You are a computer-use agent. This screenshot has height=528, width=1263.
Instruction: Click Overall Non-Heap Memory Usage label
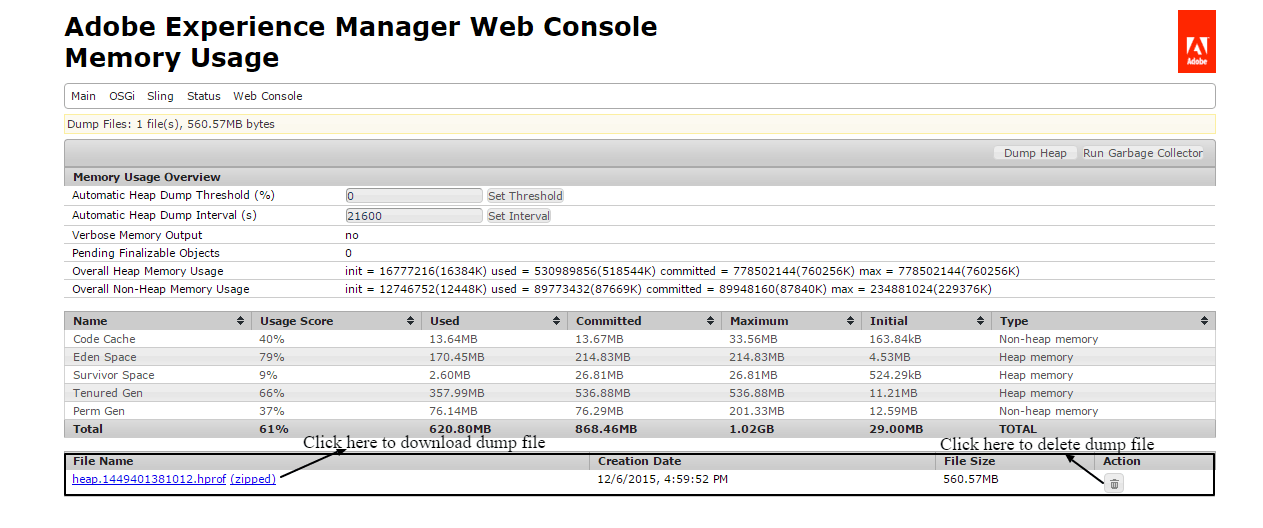coord(161,289)
